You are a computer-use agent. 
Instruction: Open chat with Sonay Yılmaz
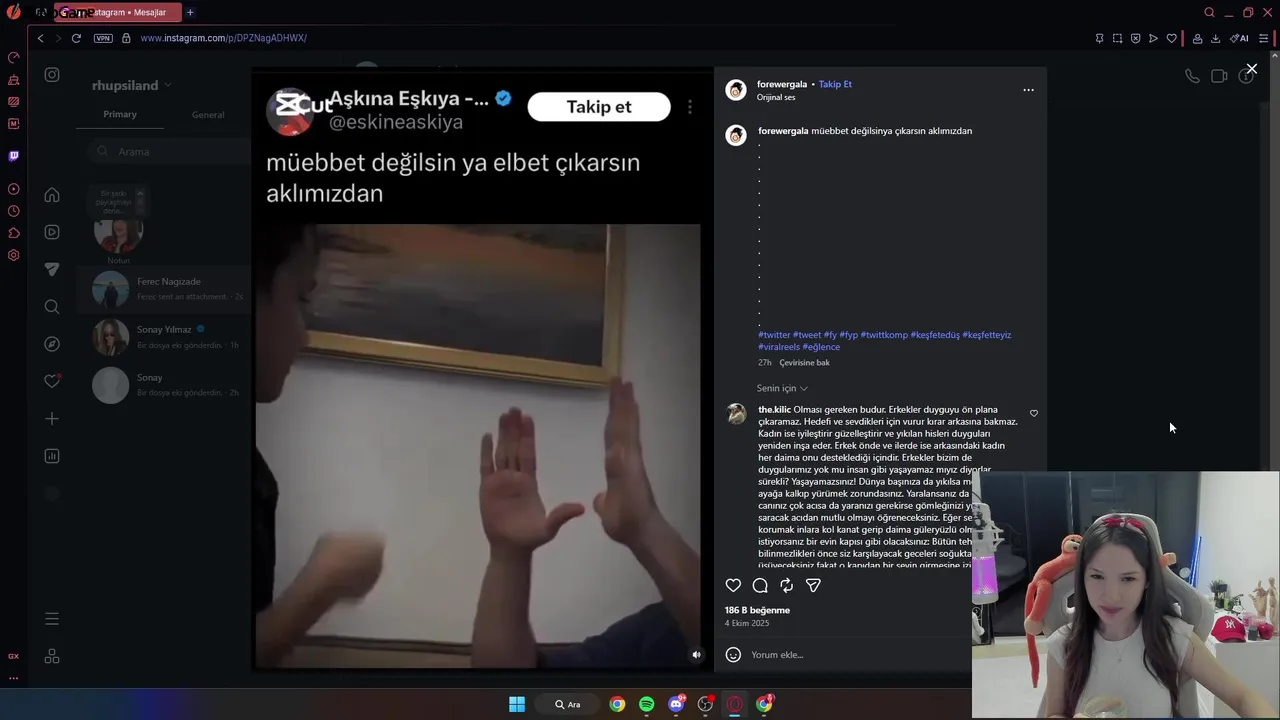165,337
